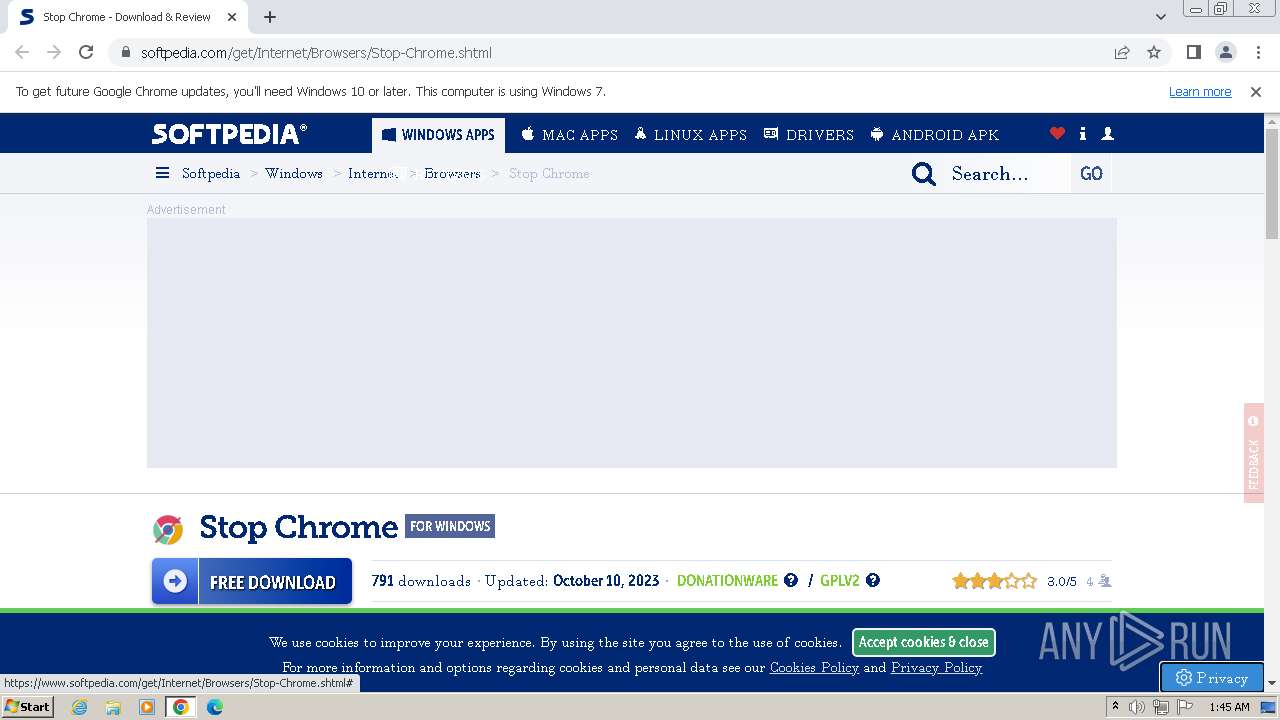Go to Browsers breadcrumb
The image size is (1280, 720).
pyautogui.click(x=452, y=173)
